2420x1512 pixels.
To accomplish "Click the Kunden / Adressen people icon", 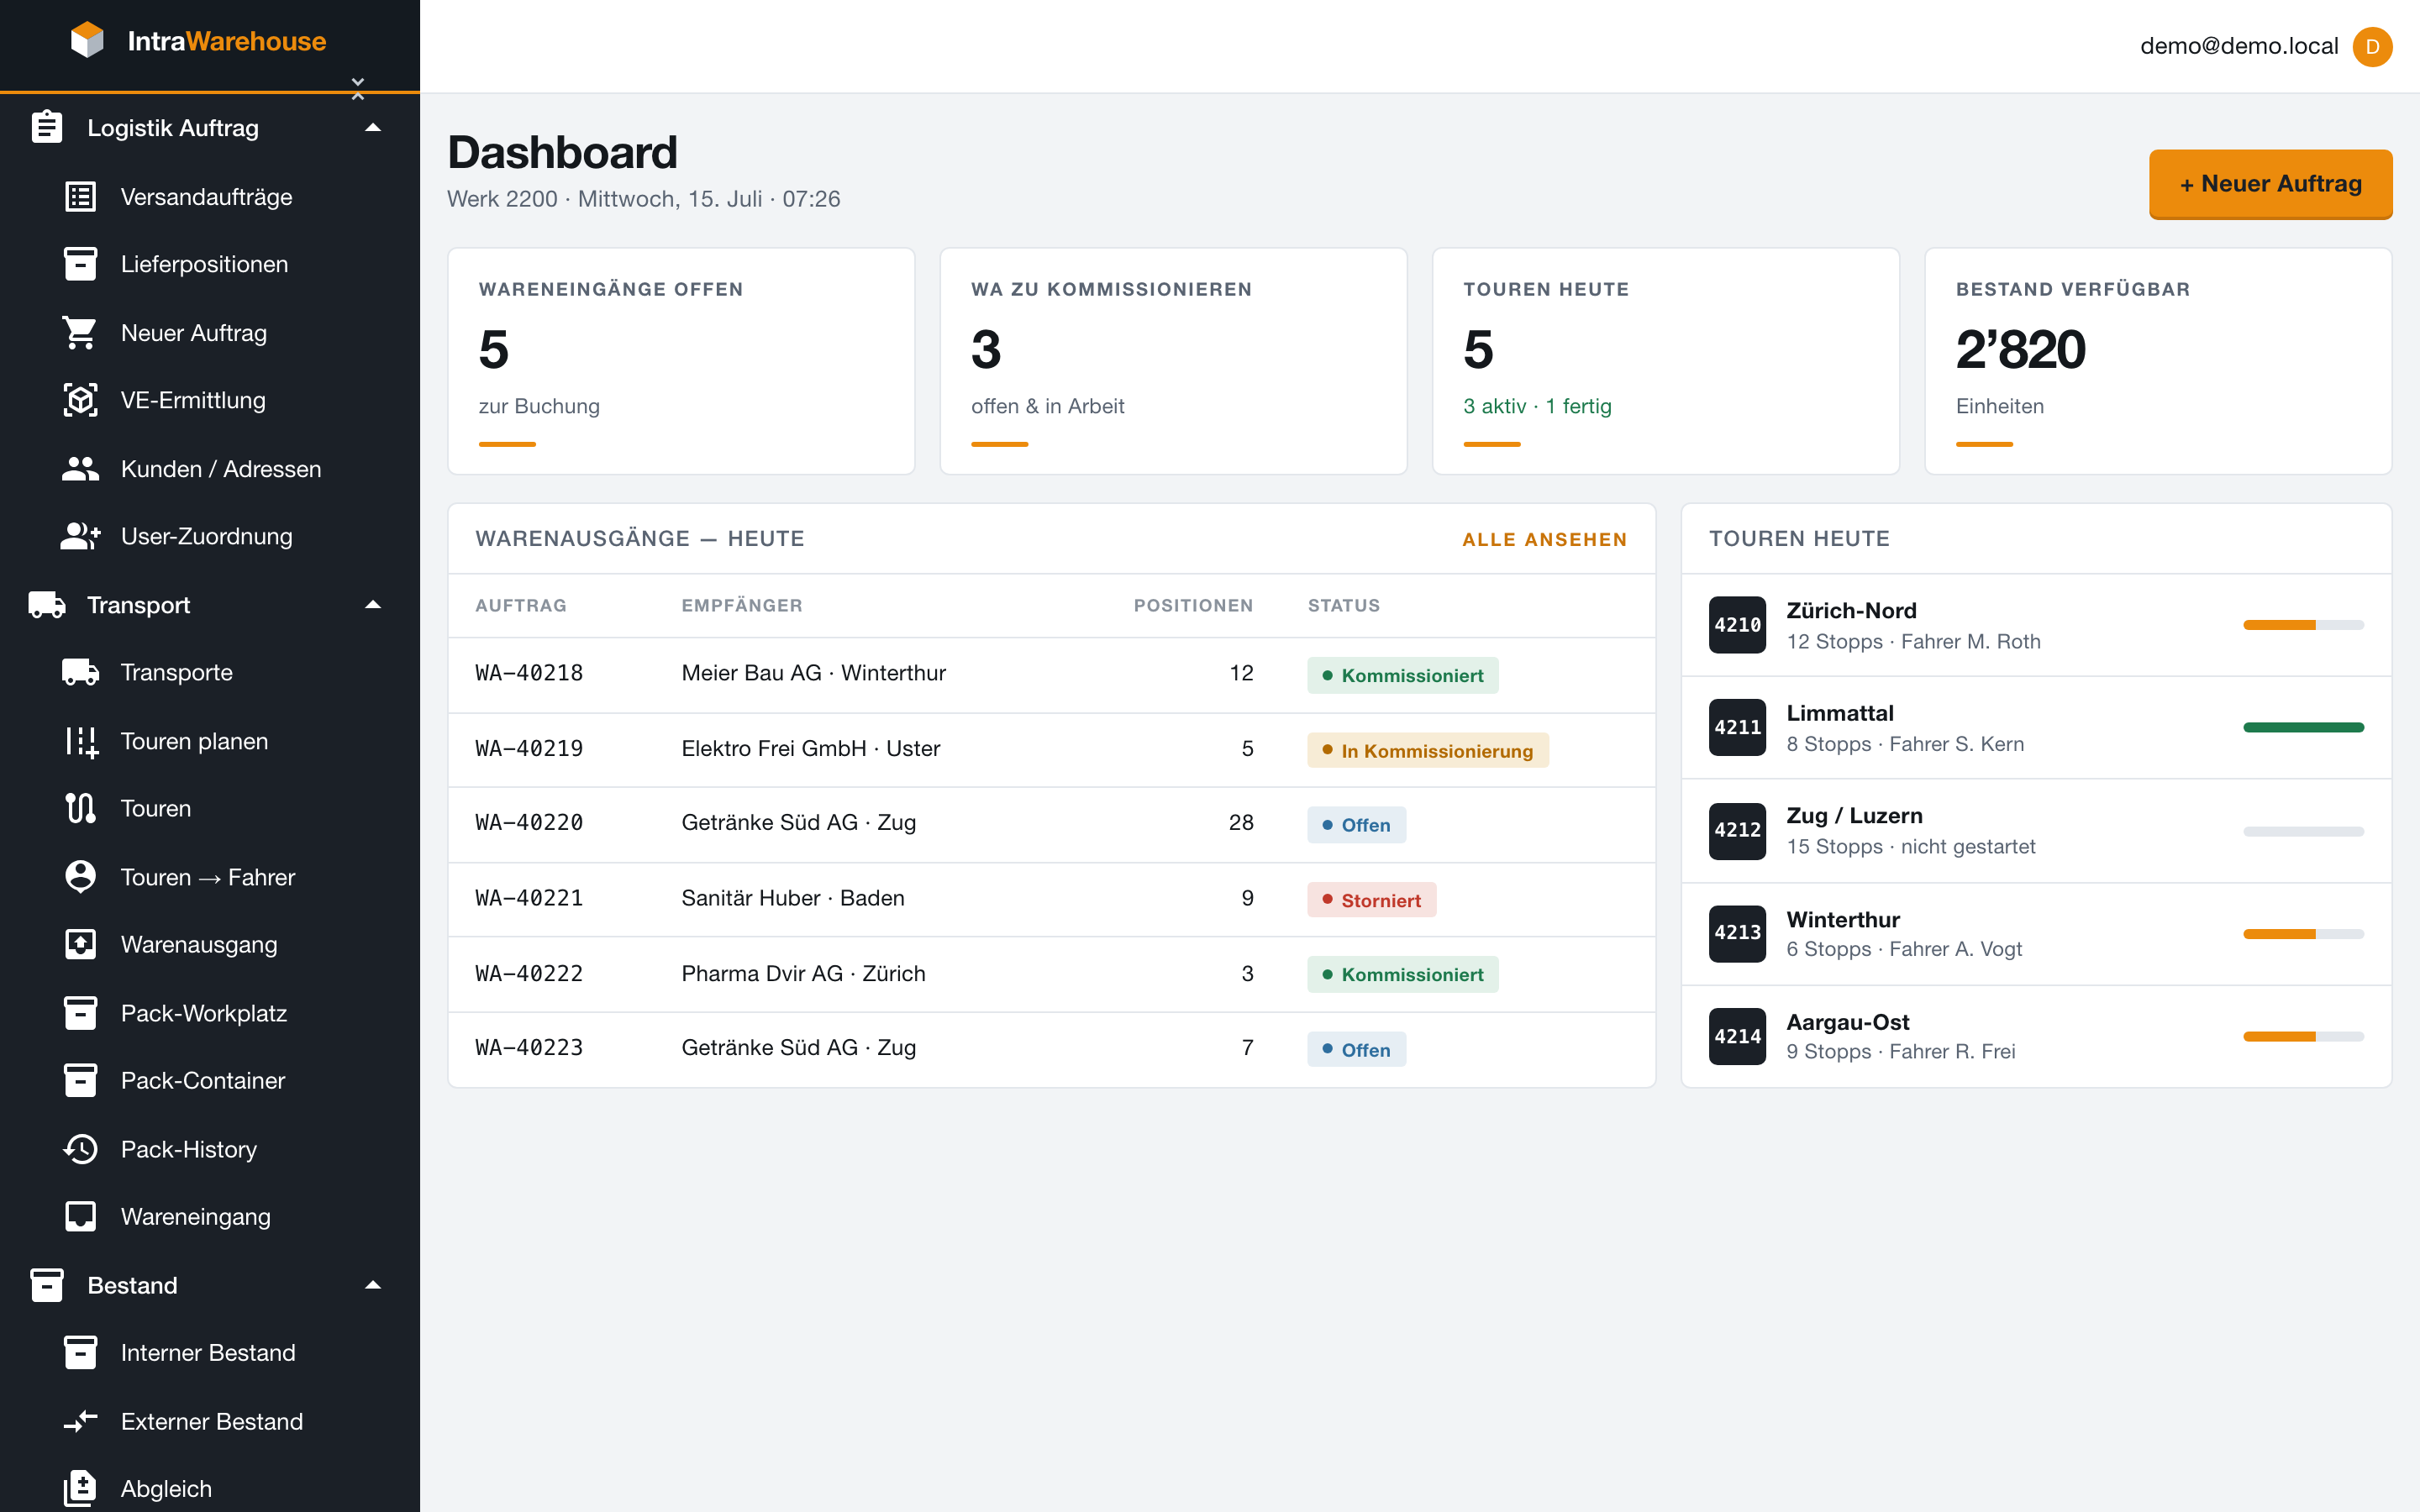I will (80, 469).
